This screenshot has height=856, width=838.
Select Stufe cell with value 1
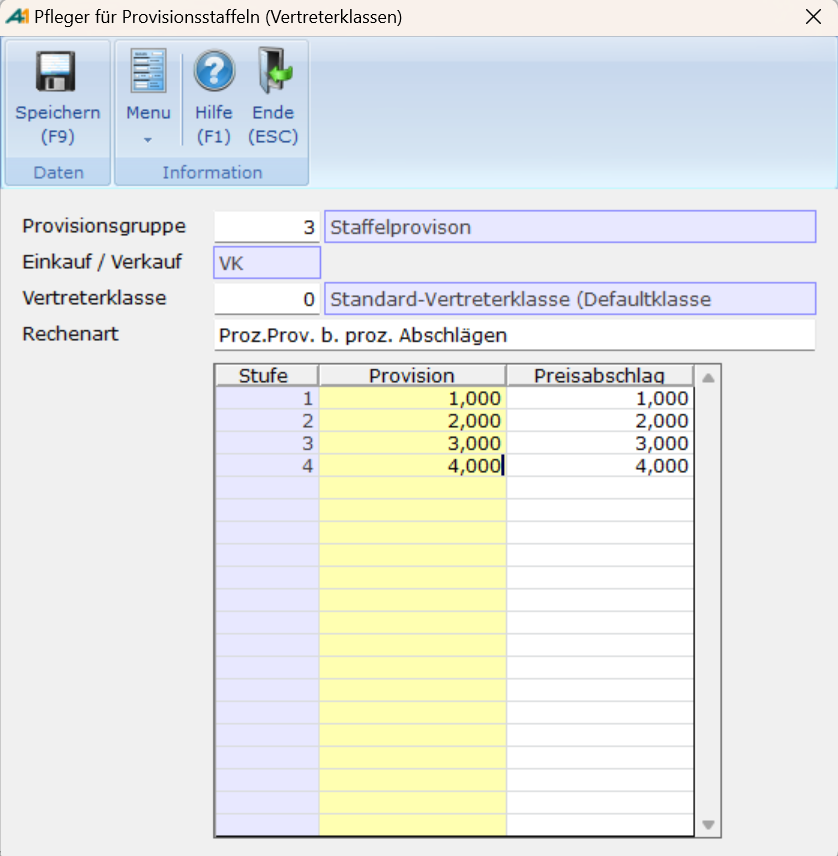[267, 398]
